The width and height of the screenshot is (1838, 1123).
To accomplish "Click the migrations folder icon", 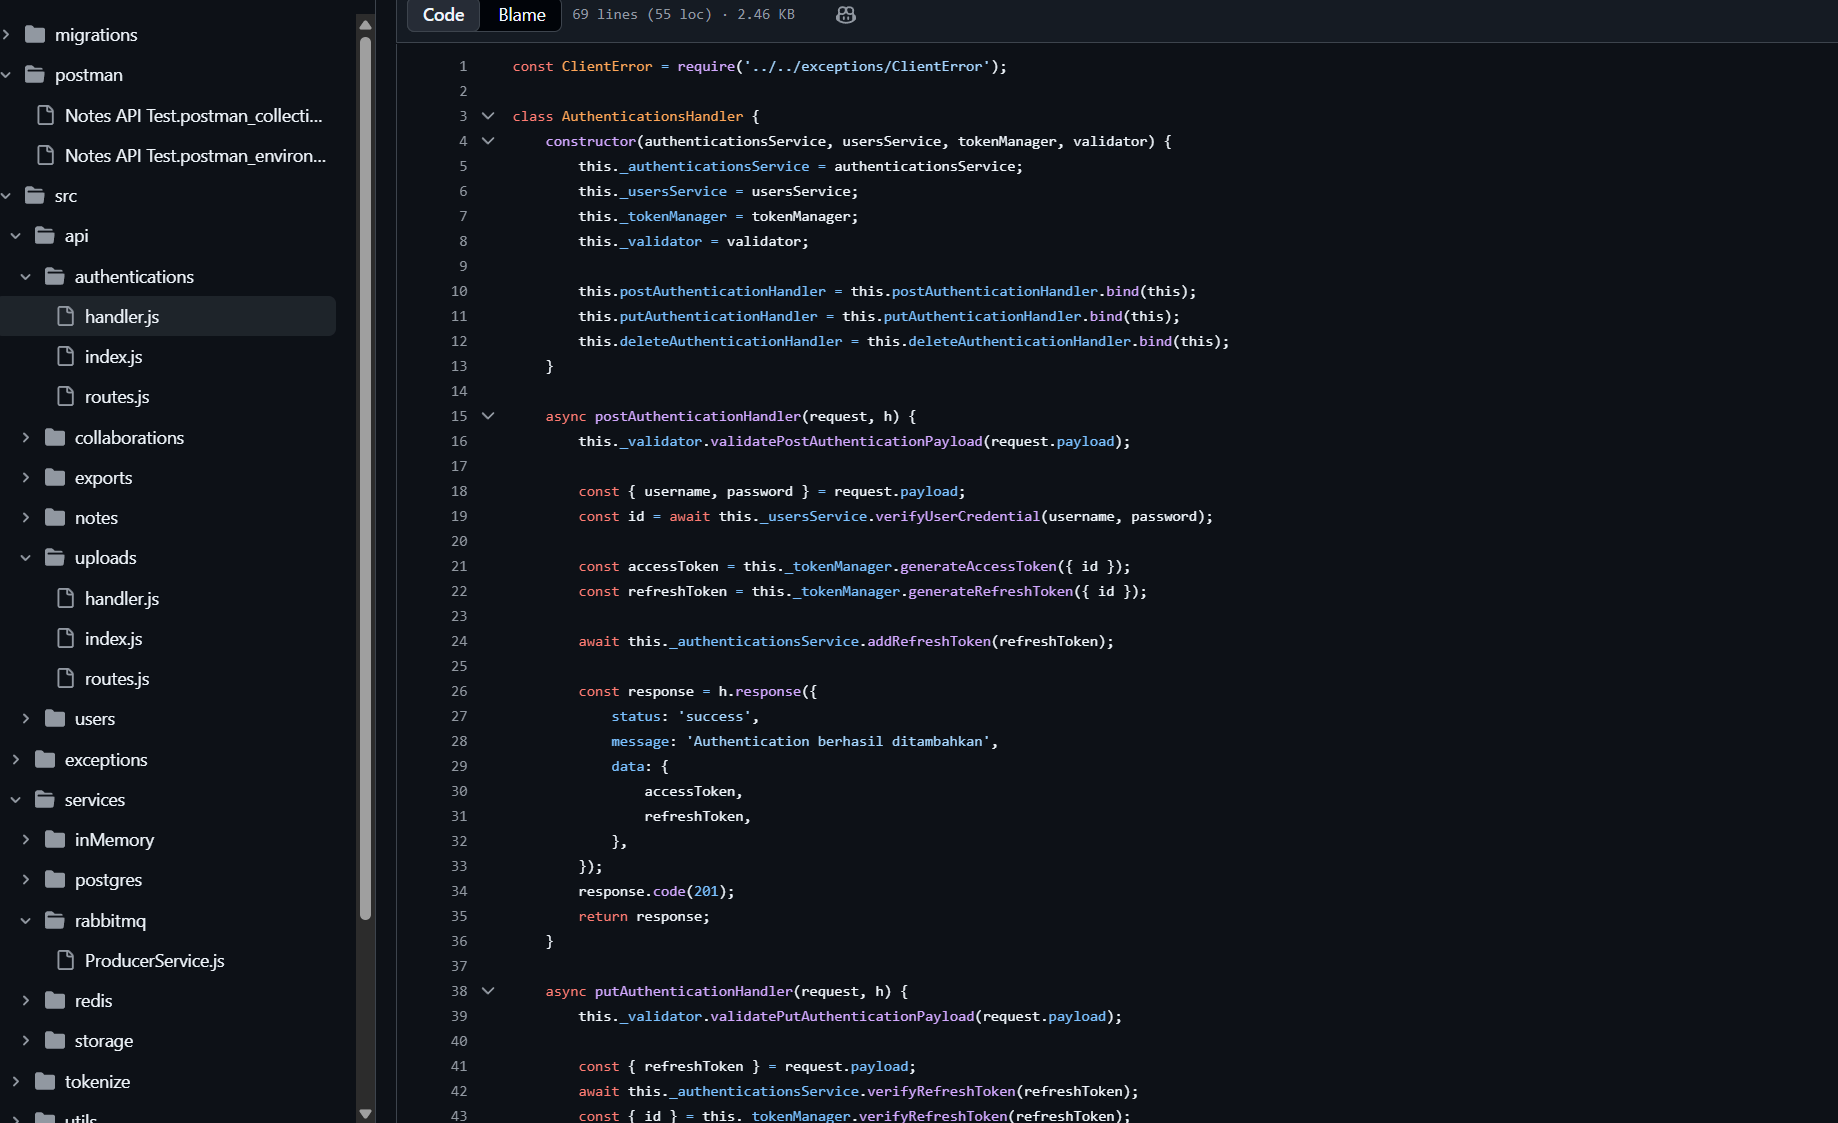I will (35, 35).
